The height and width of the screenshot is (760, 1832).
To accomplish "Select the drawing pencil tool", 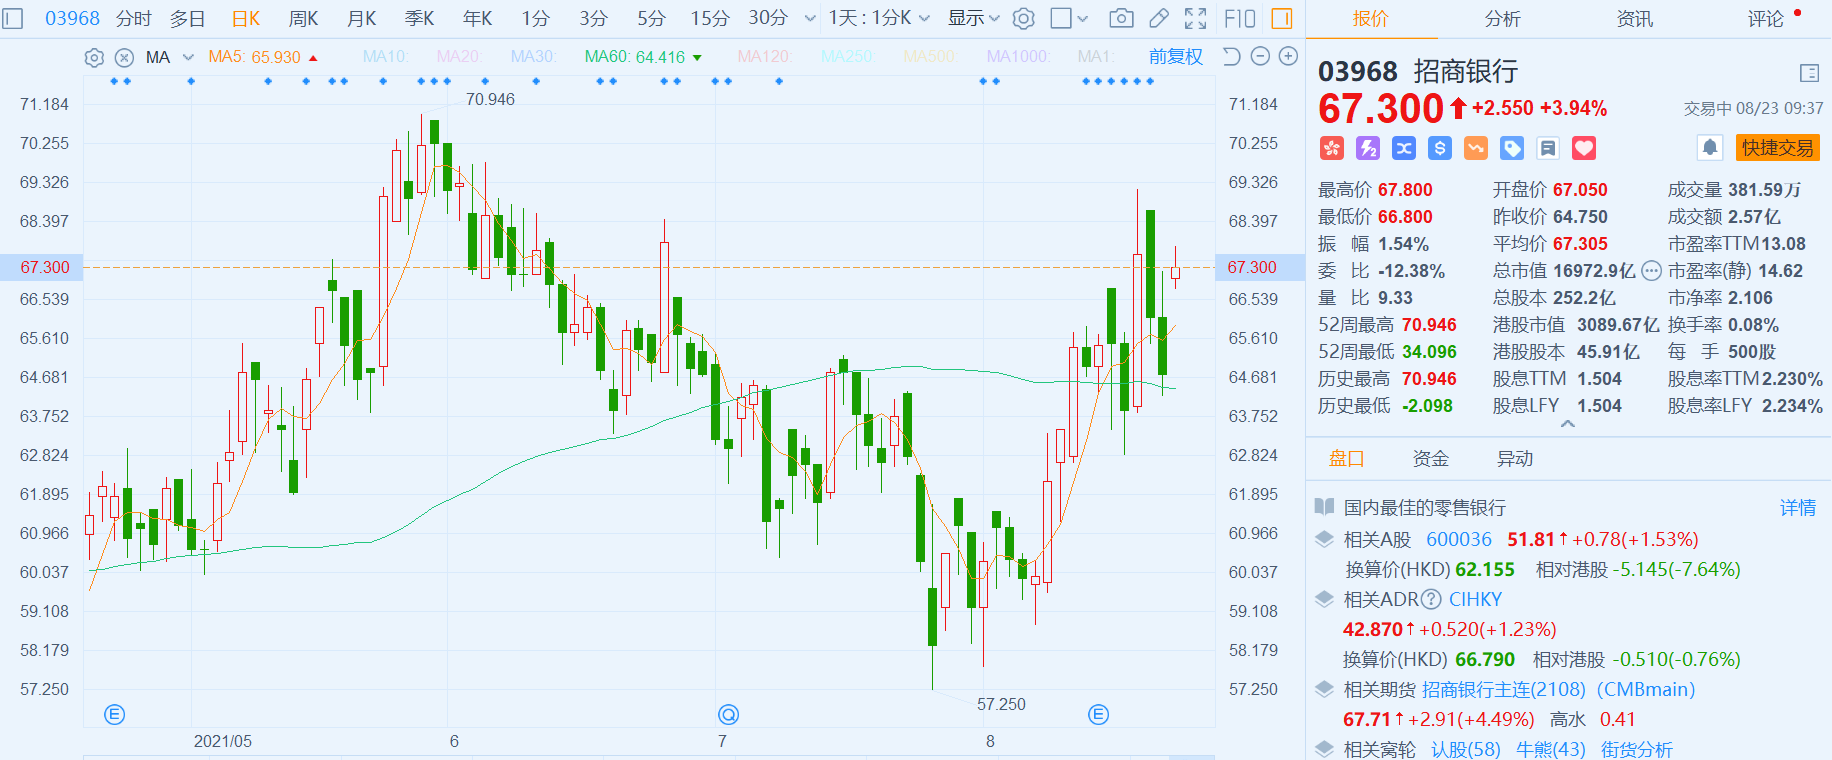I will click(x=1159, y=18).
